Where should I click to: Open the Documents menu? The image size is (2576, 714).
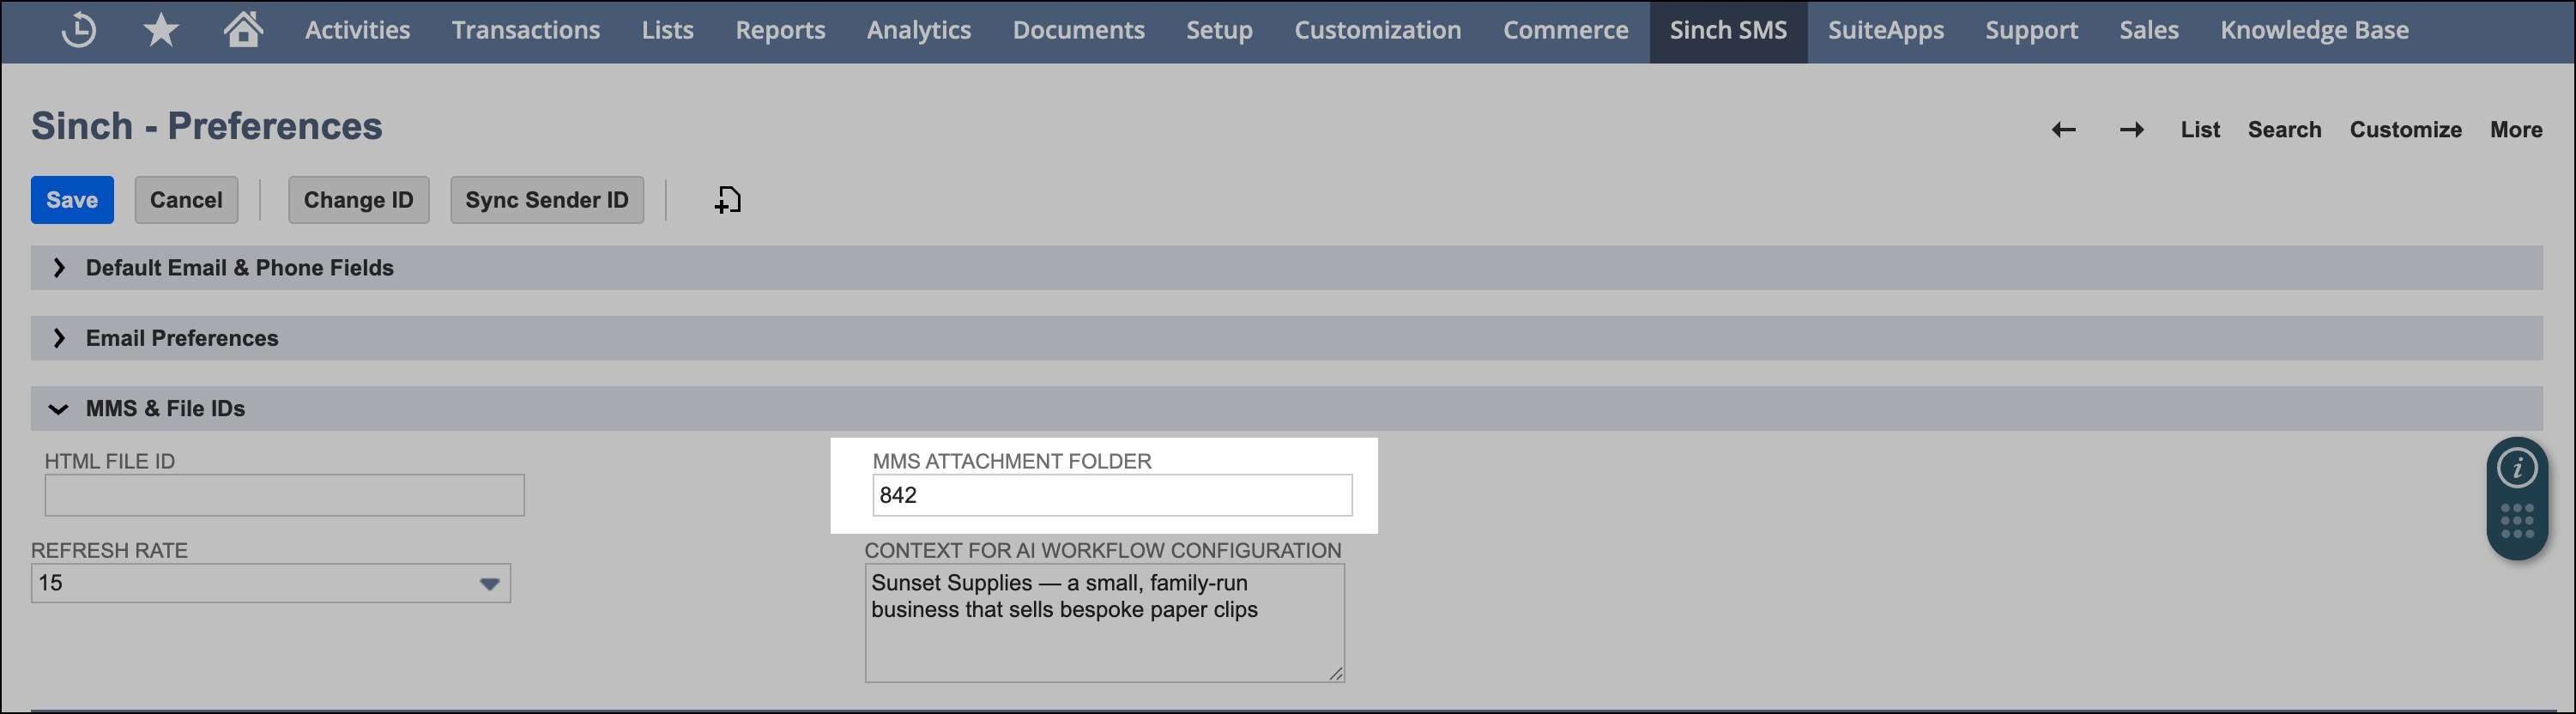(1078, 30)
